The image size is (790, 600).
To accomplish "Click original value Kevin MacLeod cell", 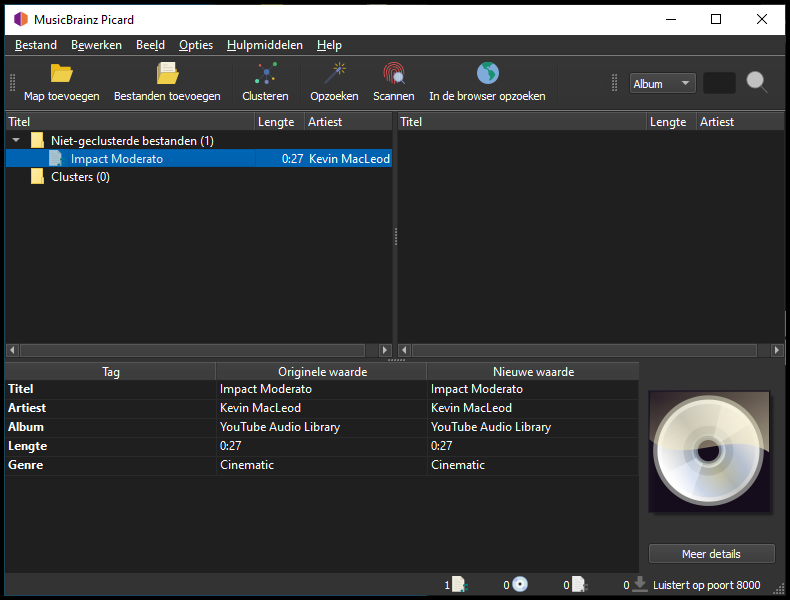I will coord(321,408).
